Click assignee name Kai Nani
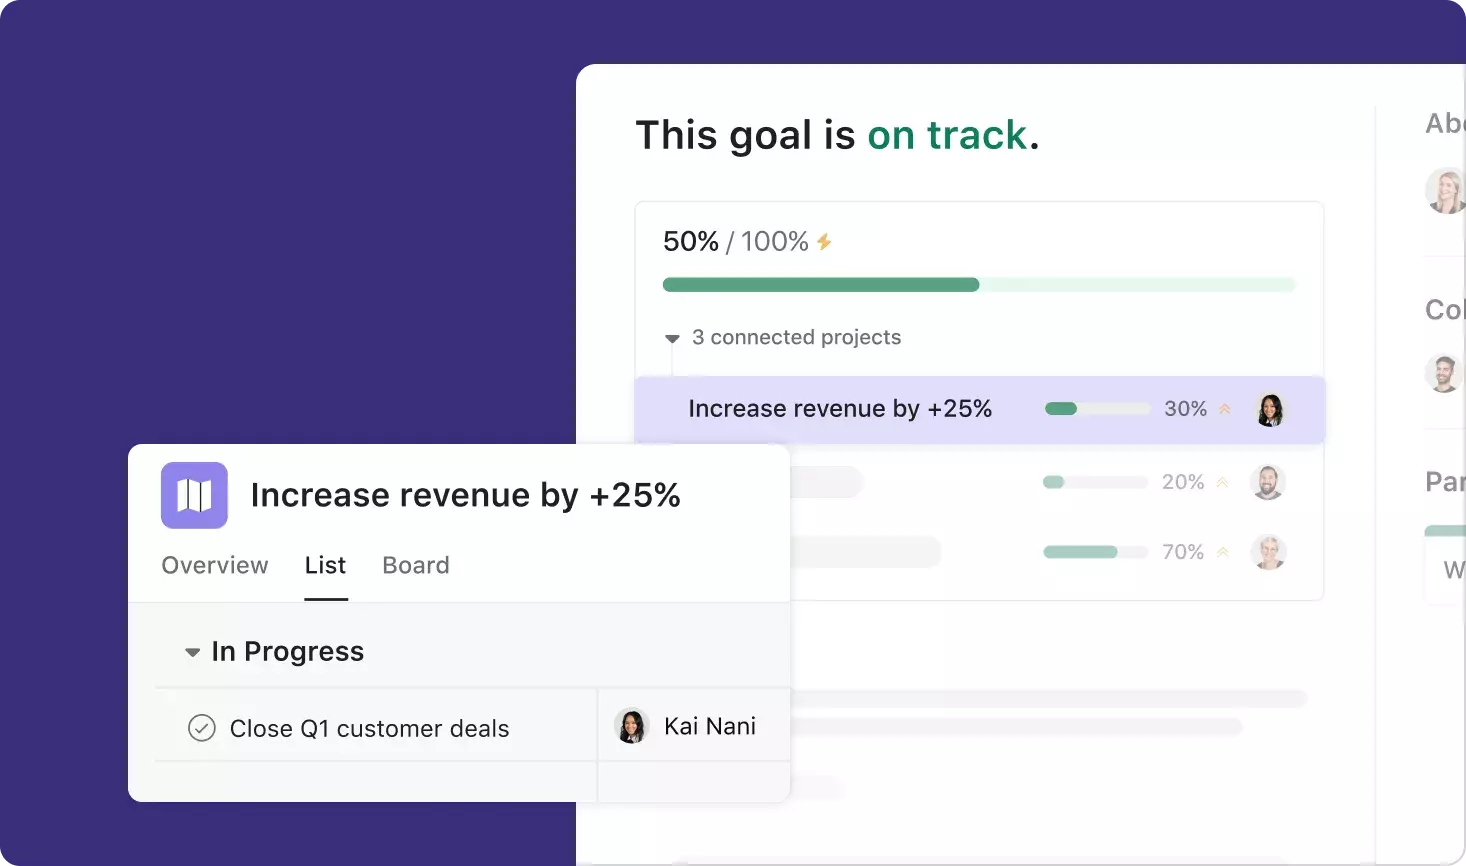Image resolution: width=1466 pixels, height=866 pixels. coord(709,726)
